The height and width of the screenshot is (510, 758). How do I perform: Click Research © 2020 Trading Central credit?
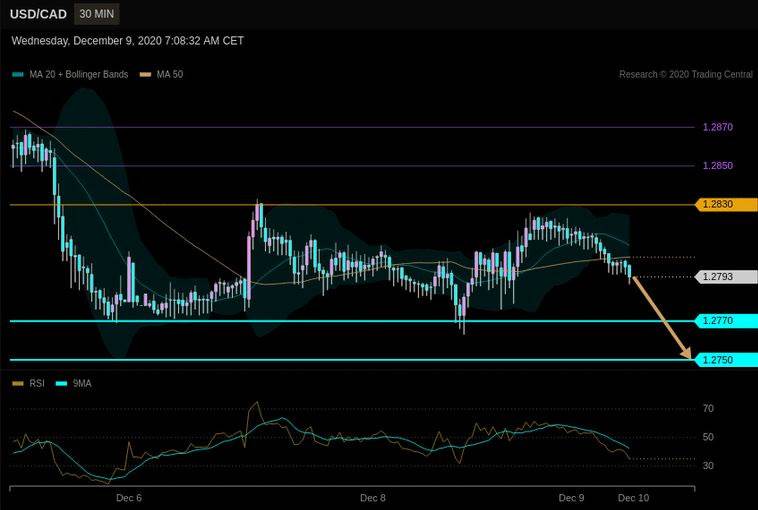685,74
